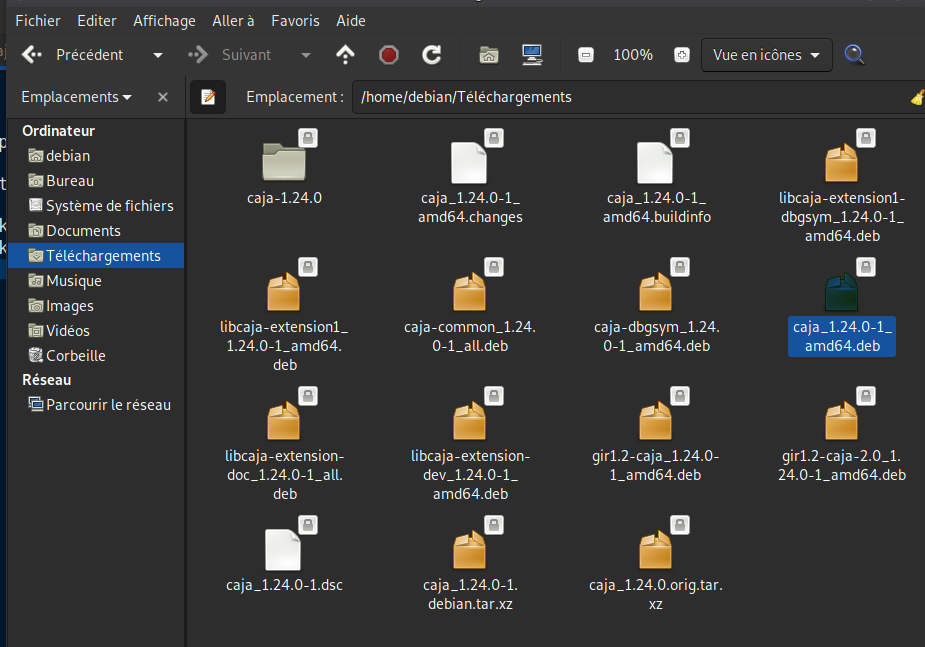Open the Fichier menu
This screenshot has height=647, width=925.
[x=38, y=21]
